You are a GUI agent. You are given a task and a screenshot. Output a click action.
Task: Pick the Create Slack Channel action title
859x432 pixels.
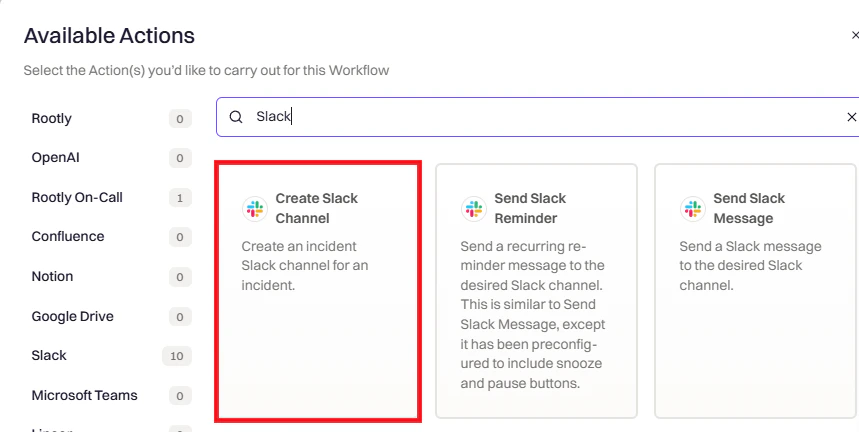pyautogui.click(x=316, y=208)
